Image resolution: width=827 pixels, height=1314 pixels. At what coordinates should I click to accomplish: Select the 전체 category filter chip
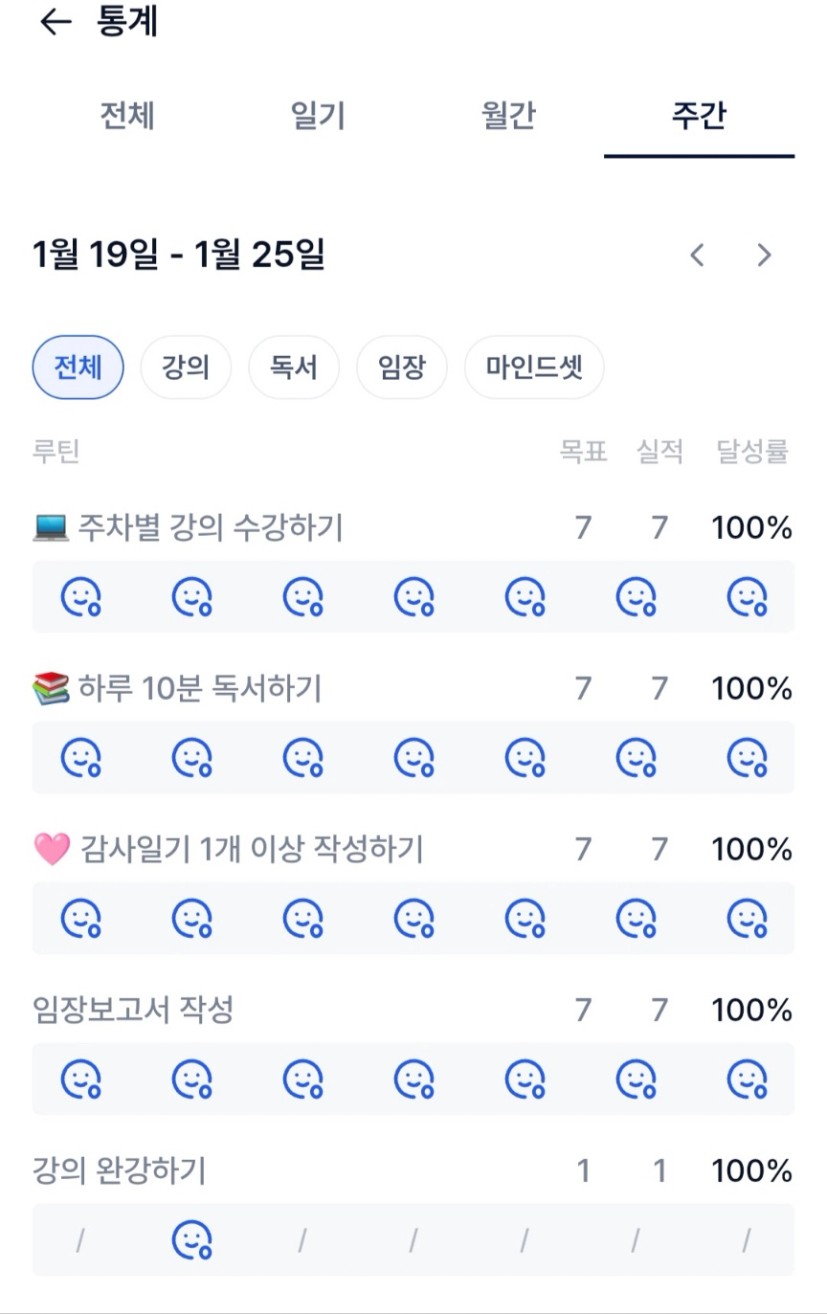point(78,368)
